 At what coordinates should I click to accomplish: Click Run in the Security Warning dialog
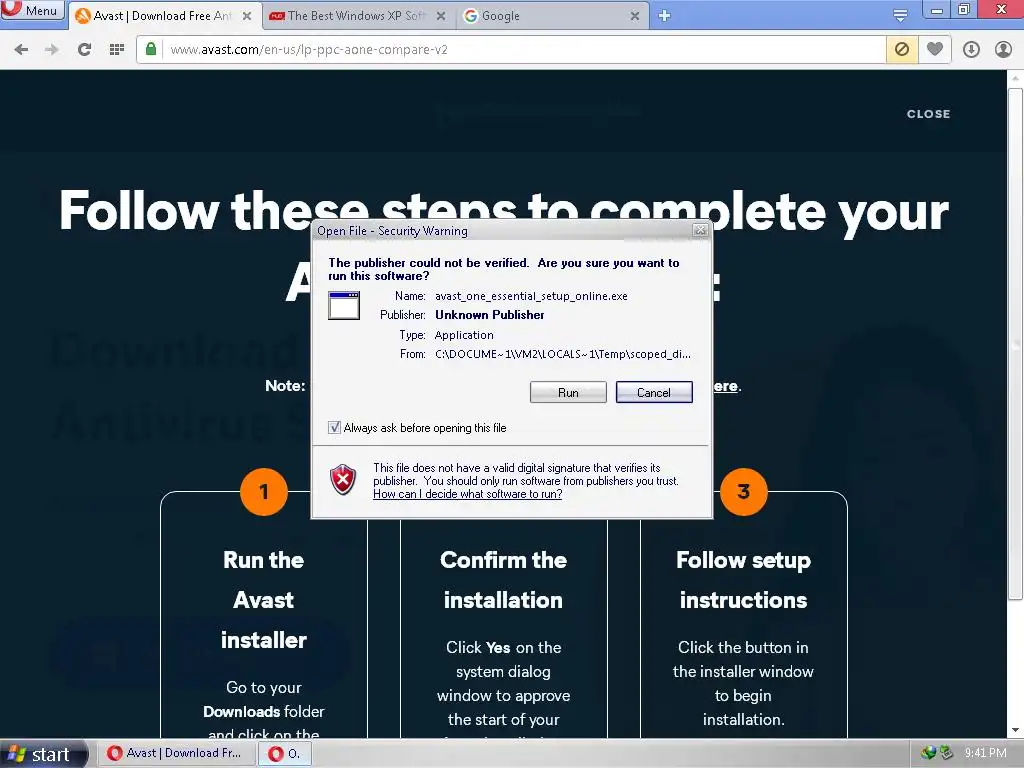tap(568, 392)
